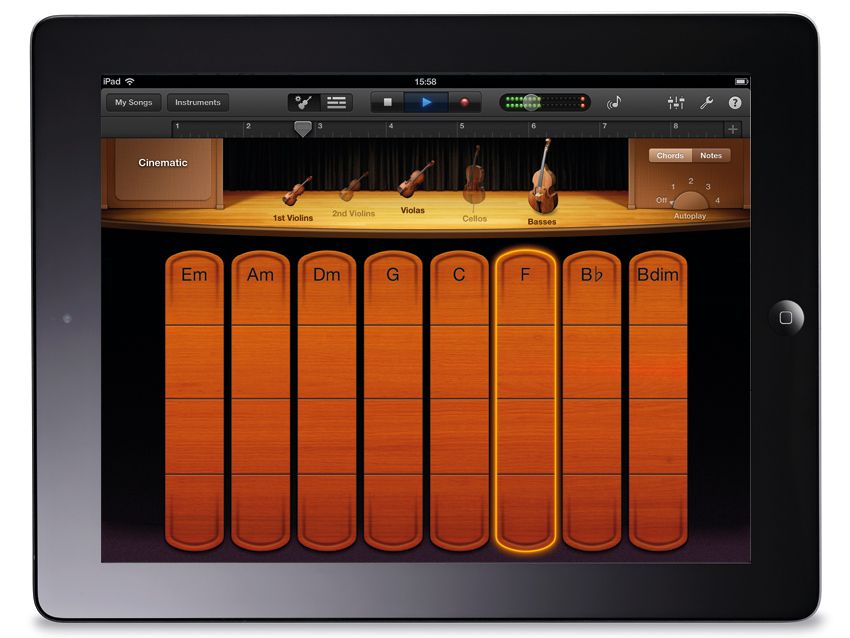Strum the F chord strip
This screenshot has height=638, width=850.
[x=526, y=400]
